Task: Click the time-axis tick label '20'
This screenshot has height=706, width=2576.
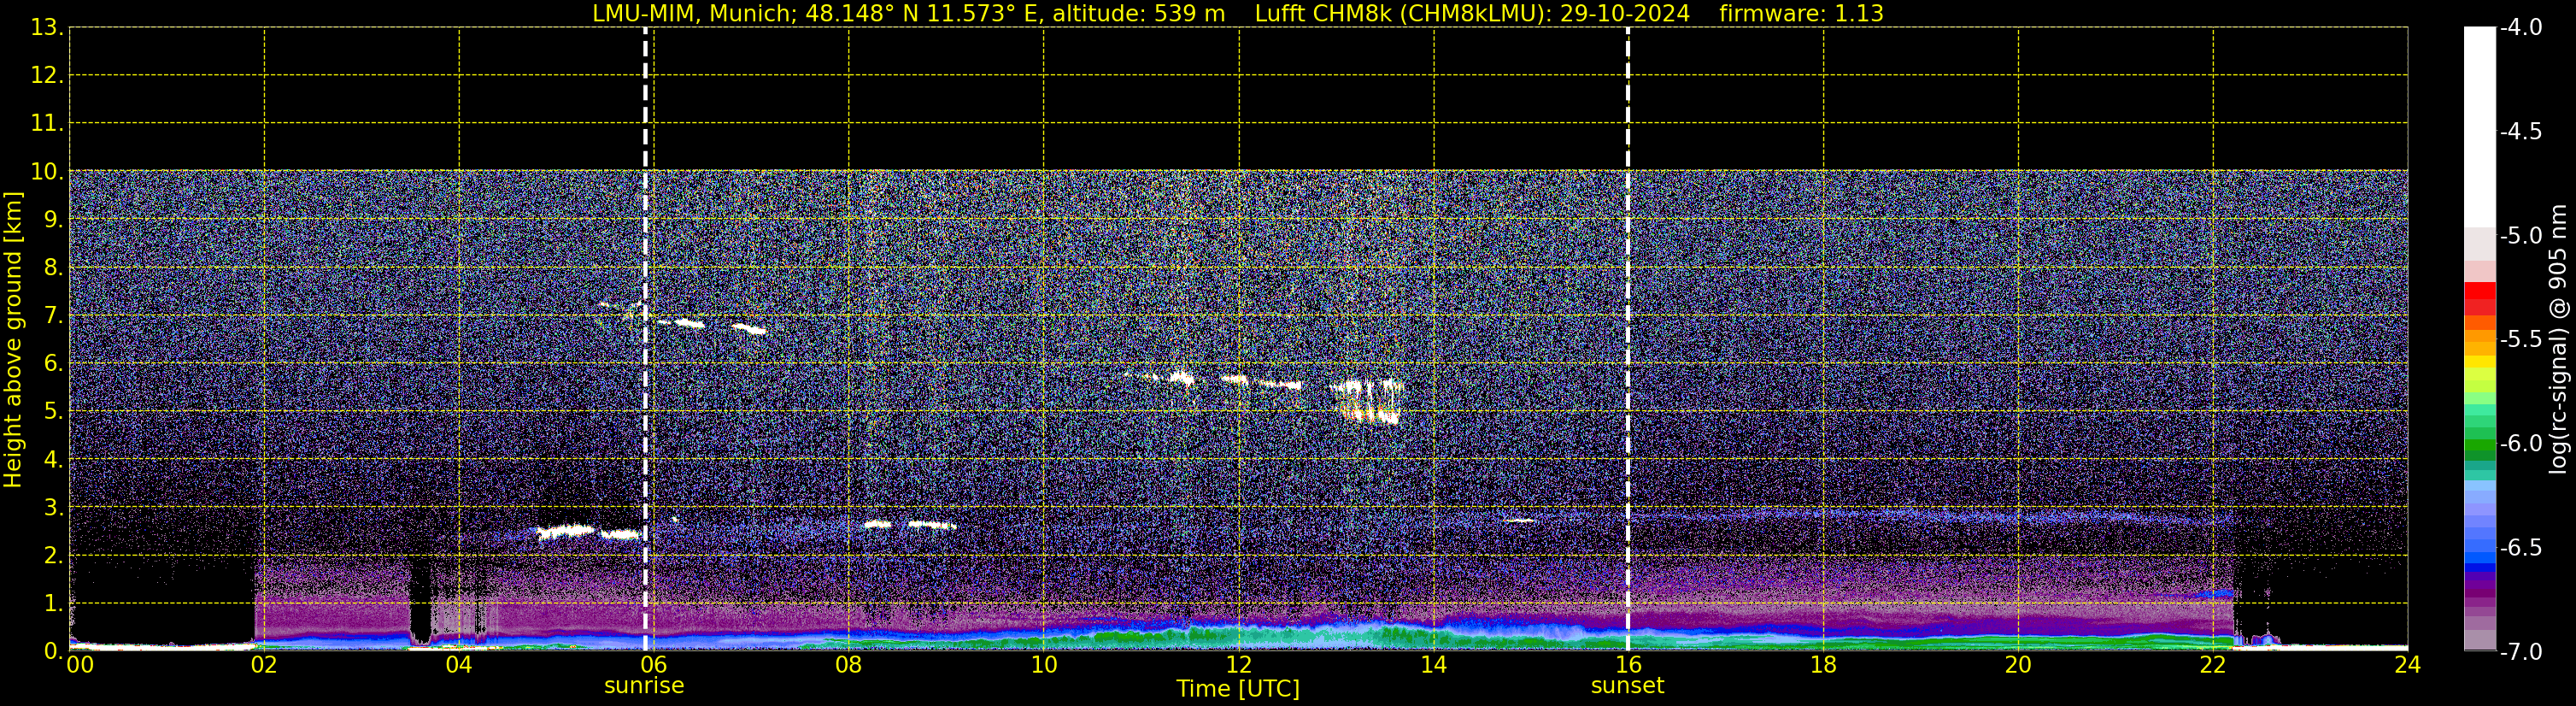Action: click(2019, 665)
